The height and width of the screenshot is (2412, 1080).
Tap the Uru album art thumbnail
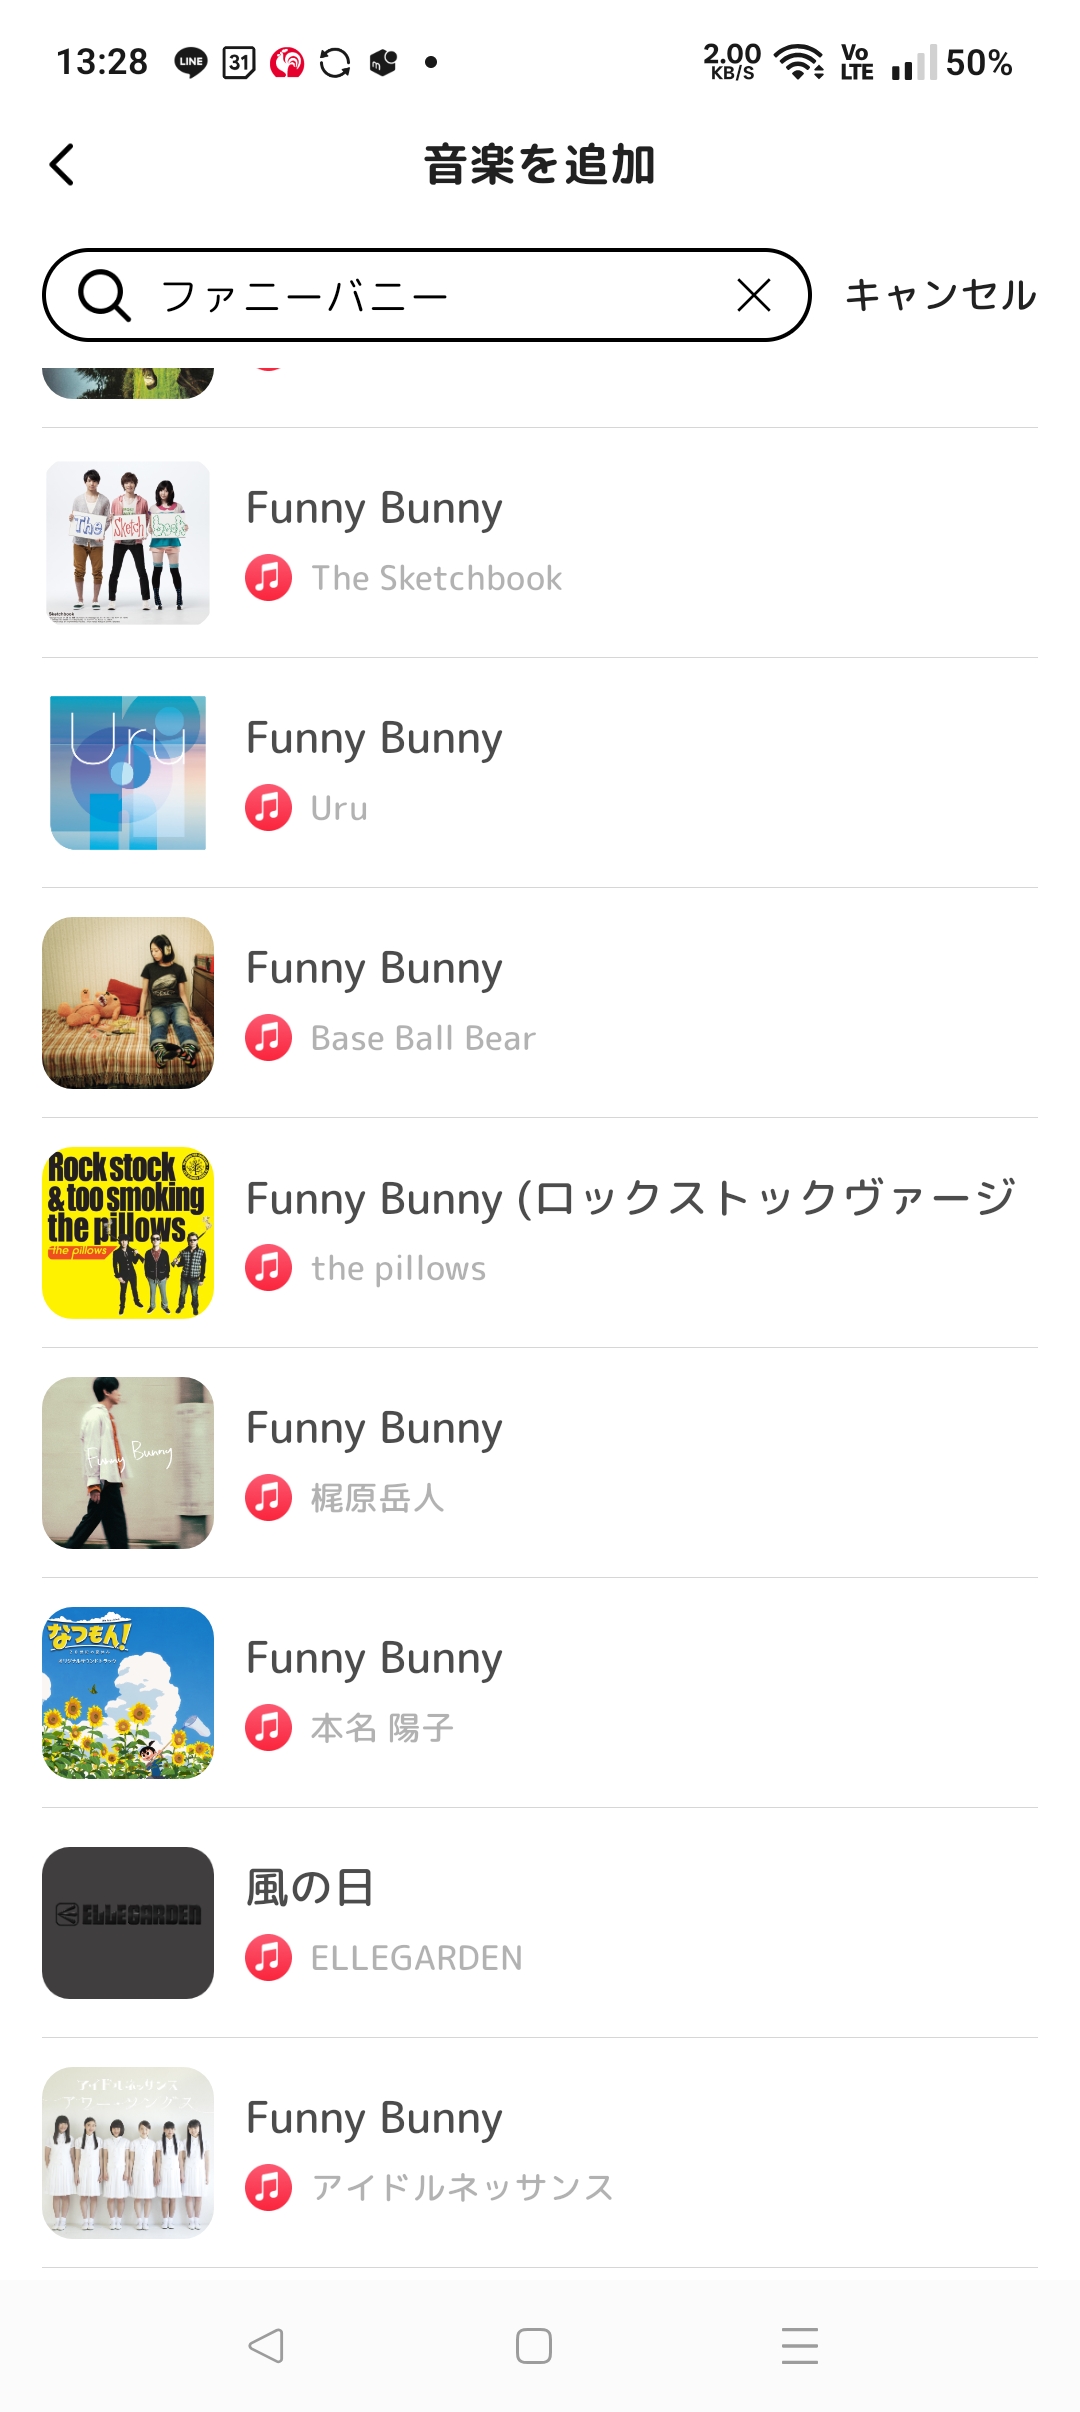click(x=128, y=773)
